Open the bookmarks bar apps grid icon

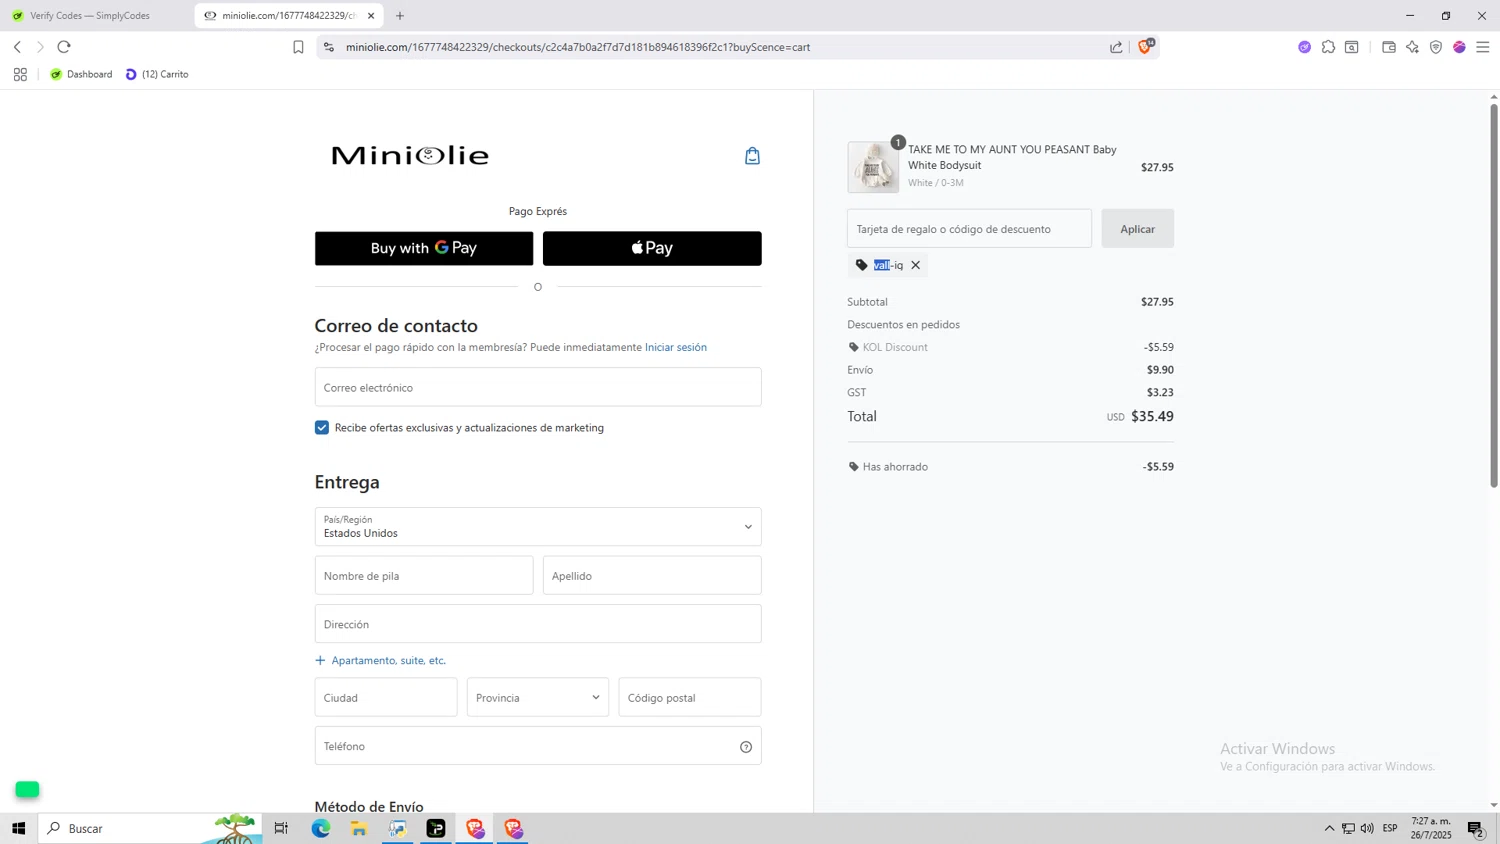pos(20,74)
